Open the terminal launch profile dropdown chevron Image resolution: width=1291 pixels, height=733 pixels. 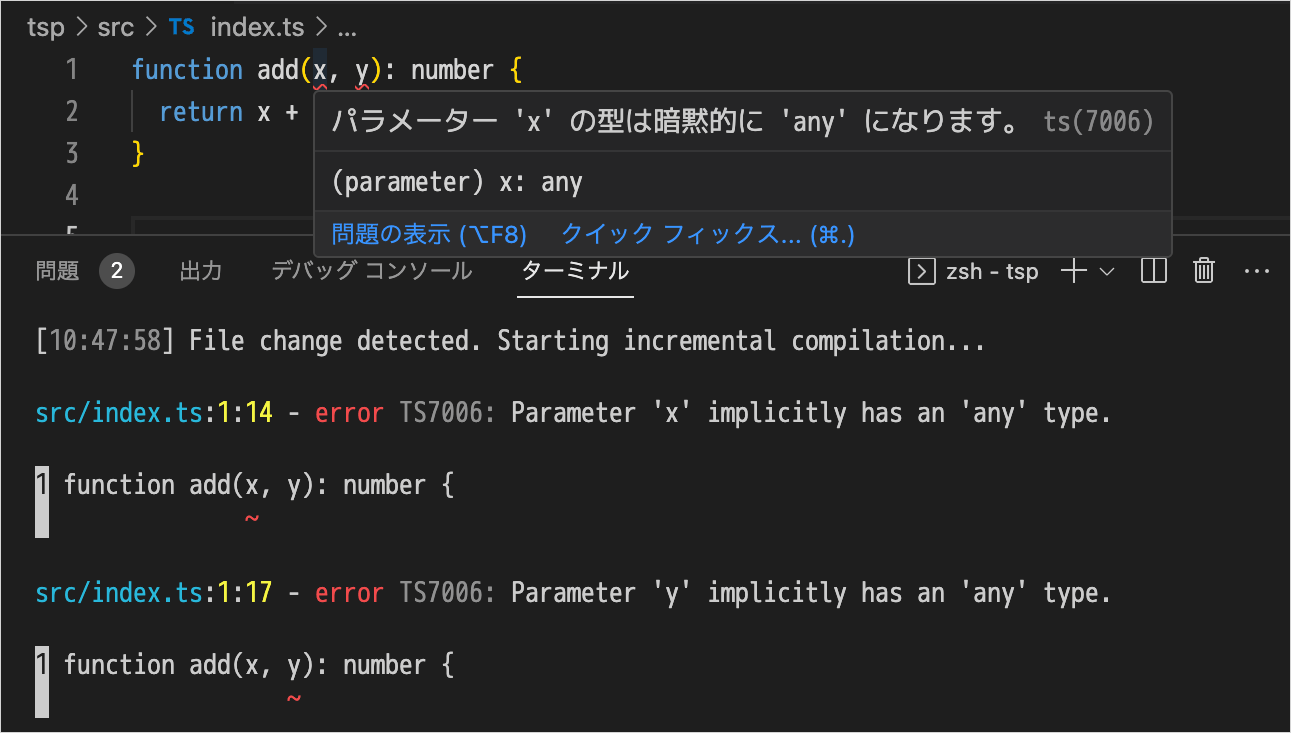(1107, 271)
